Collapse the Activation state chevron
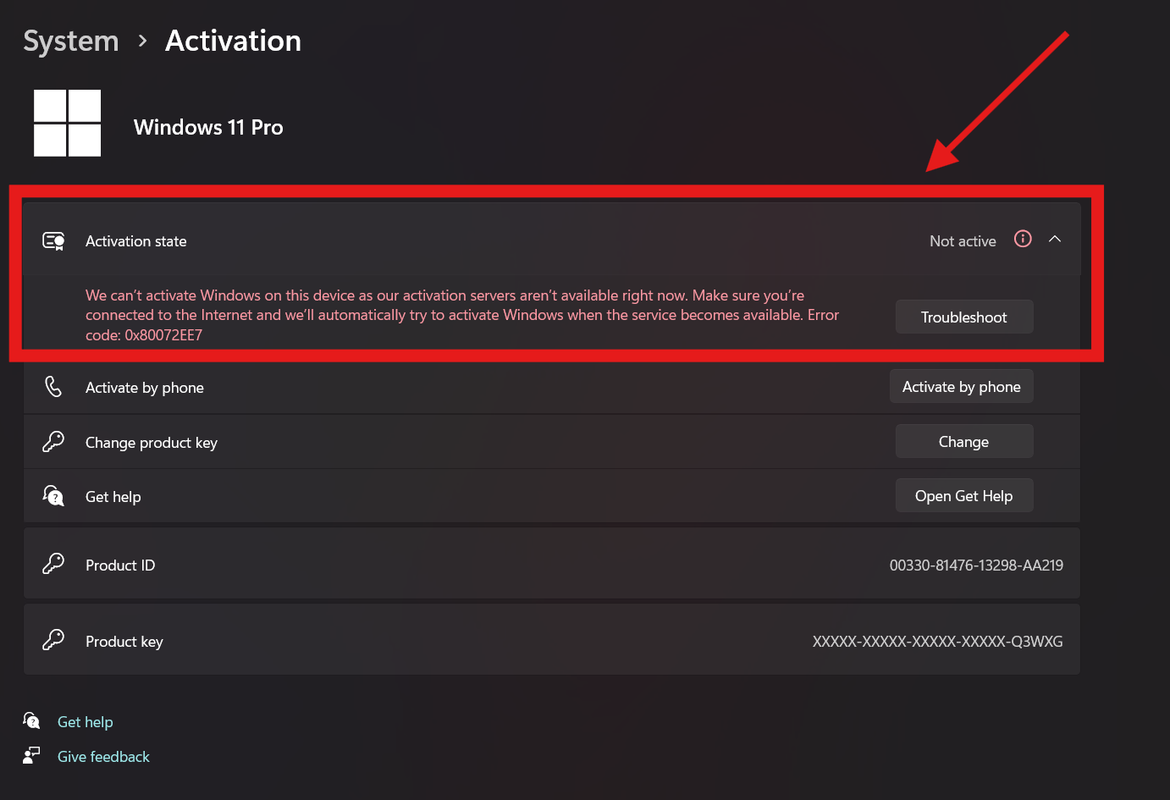 [x=1055, y=239]
